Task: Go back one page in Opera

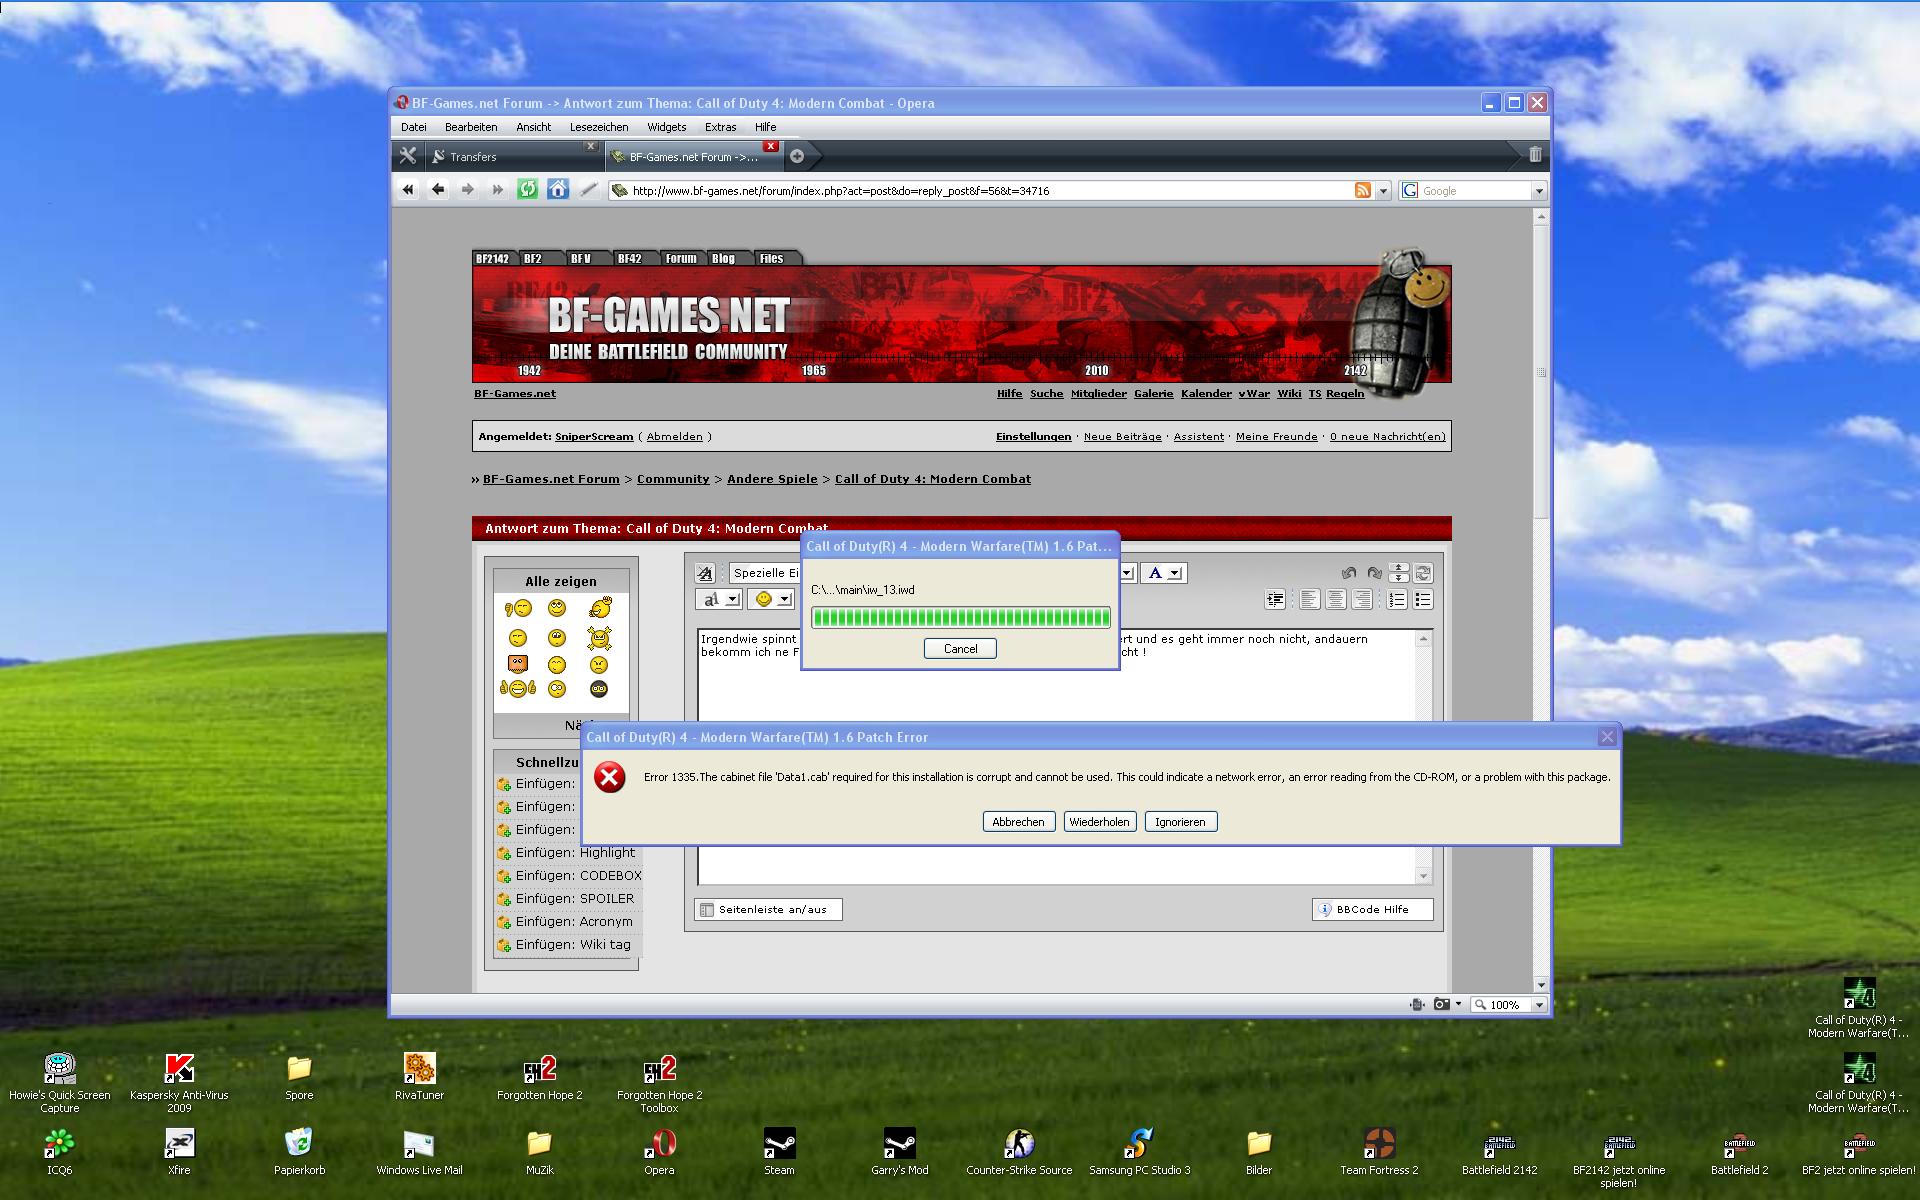Action: click(437, 190)
